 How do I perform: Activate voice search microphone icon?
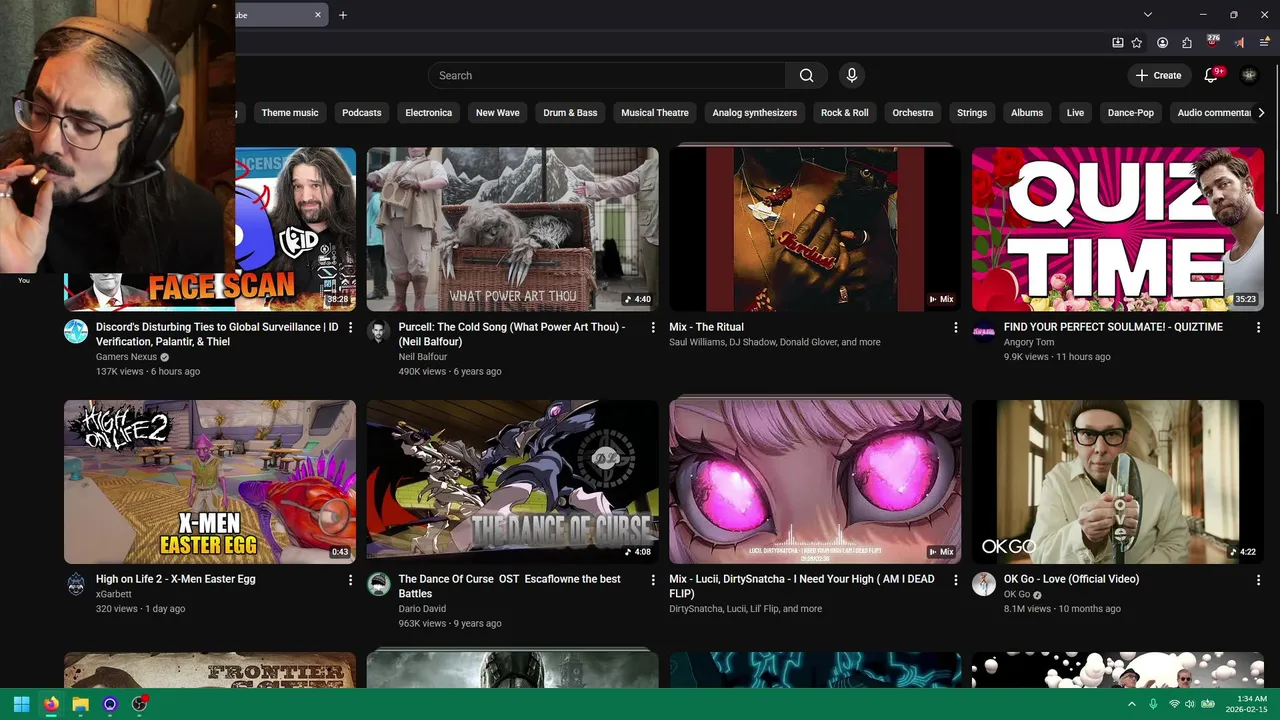coord(852,75)
